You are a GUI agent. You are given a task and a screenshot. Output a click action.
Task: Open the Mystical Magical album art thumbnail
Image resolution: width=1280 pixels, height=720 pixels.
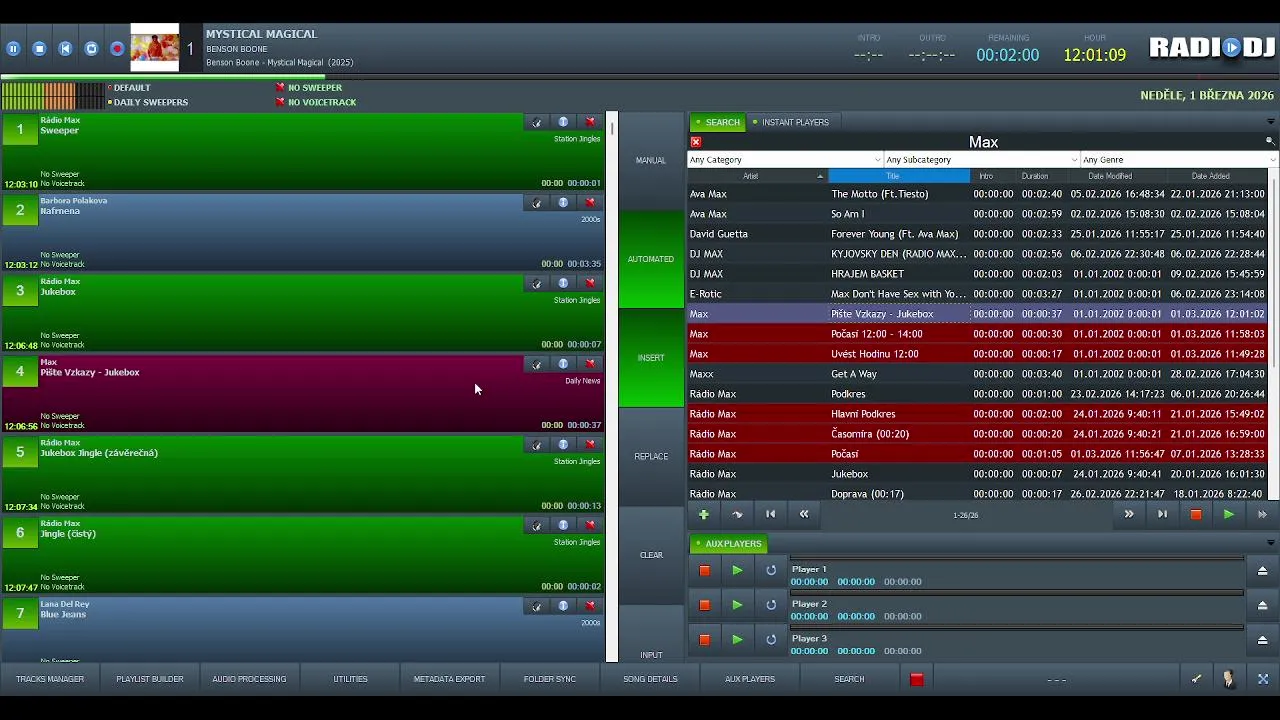[155, 48]
